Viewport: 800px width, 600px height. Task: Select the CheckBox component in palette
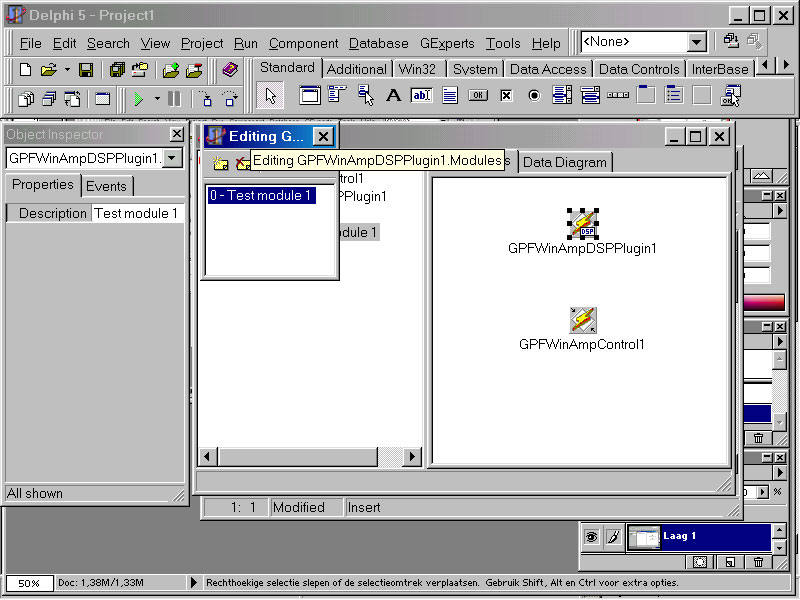(x=506, y=96)
